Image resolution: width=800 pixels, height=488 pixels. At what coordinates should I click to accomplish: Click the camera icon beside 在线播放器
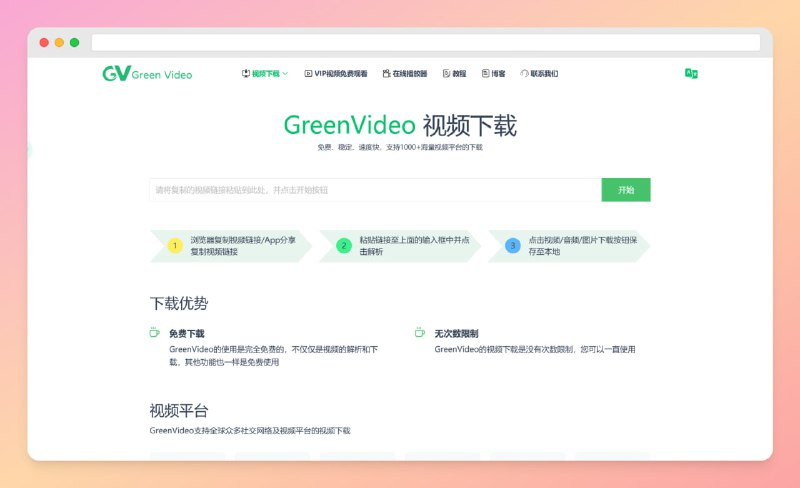[386, 74]
